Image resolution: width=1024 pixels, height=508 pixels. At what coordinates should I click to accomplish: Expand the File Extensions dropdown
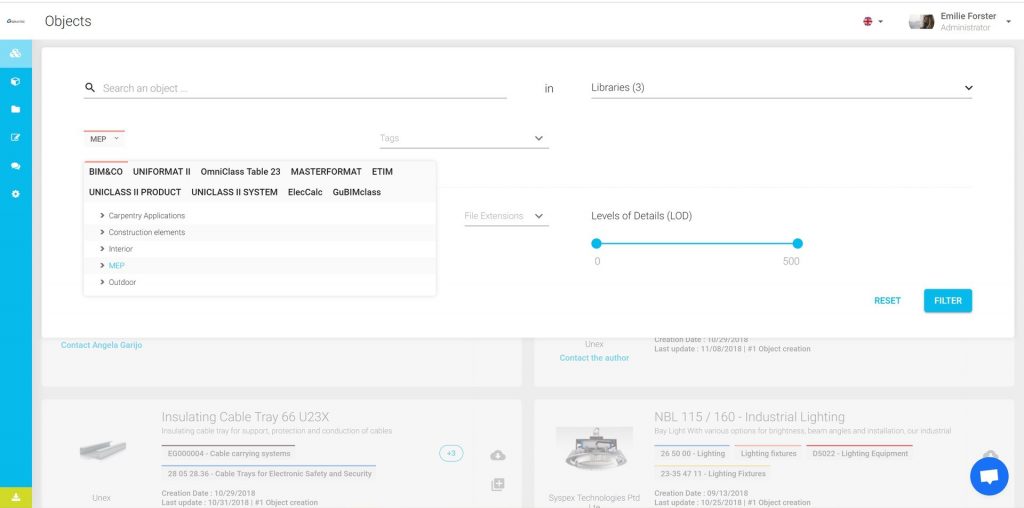tap(505, 216)
